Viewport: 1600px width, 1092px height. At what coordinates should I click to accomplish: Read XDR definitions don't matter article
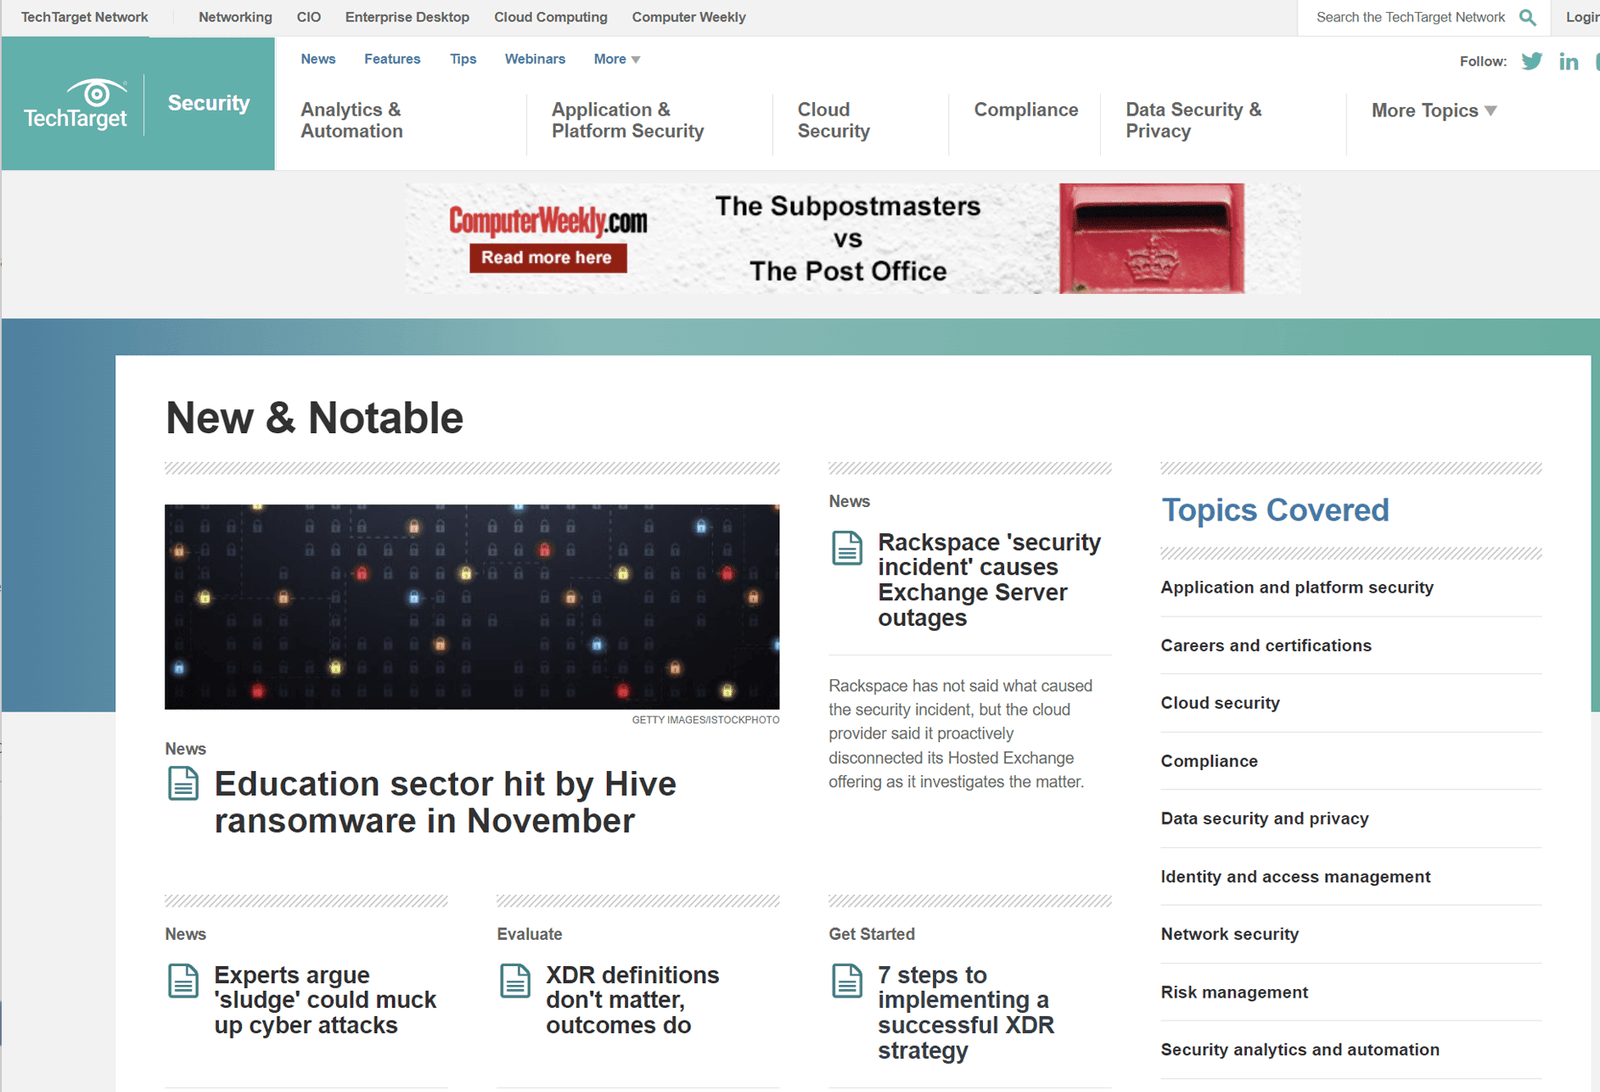(x=632, y=1000)
